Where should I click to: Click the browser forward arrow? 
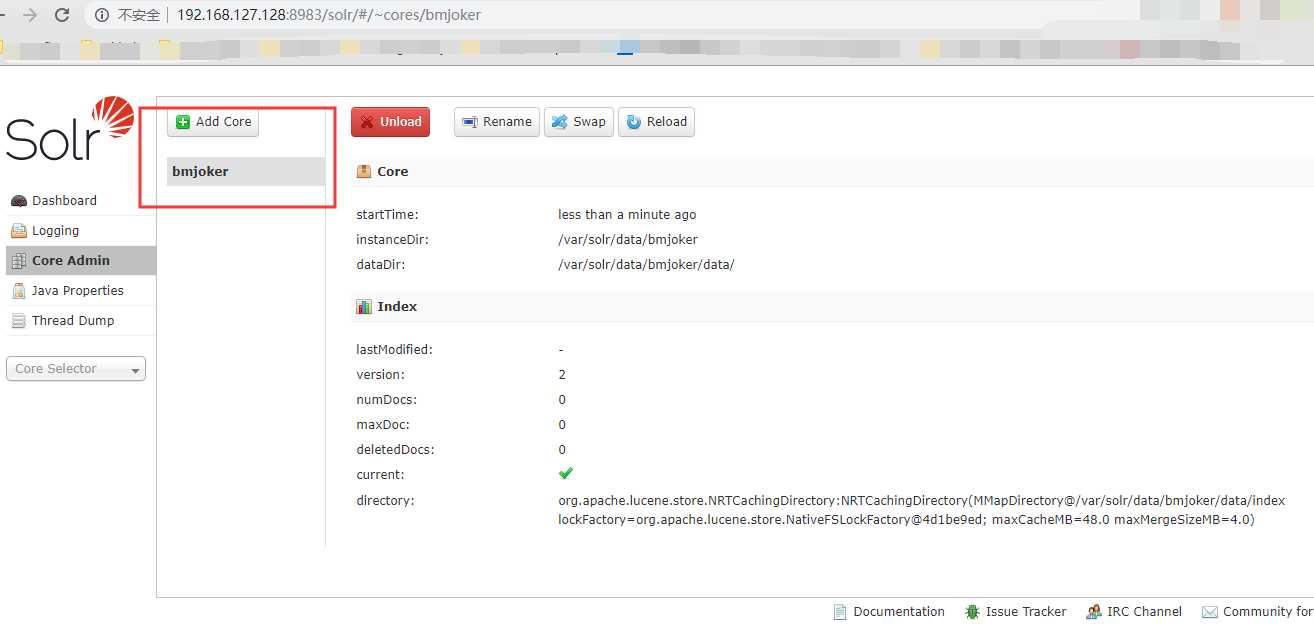[x=30, y=15]
